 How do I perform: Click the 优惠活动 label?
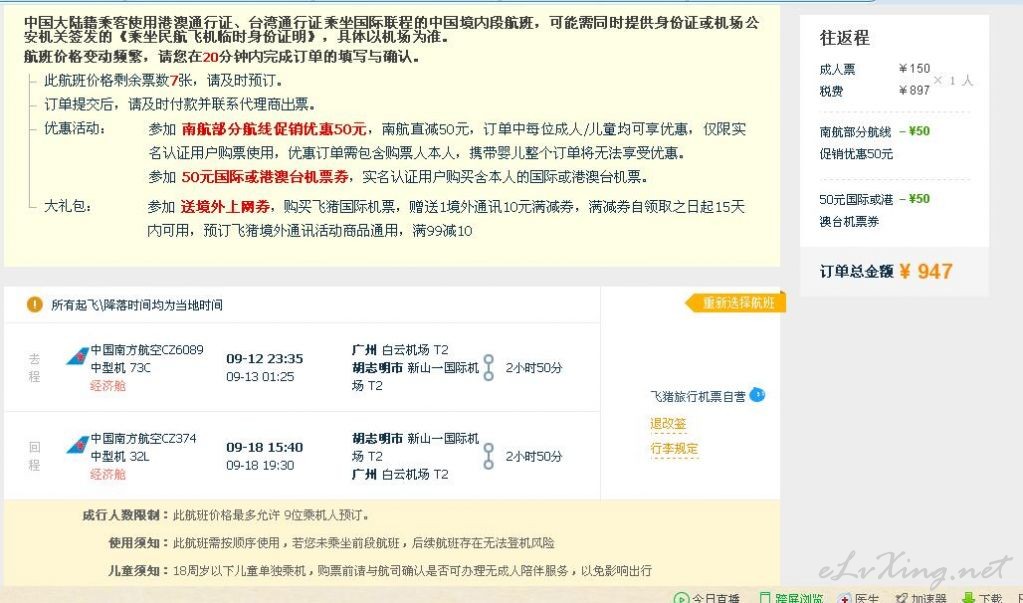click(75, 129)
